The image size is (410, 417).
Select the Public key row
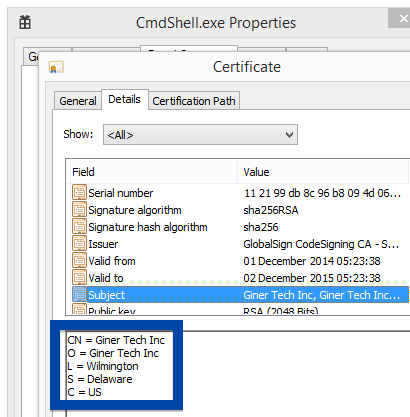(238, 309)
